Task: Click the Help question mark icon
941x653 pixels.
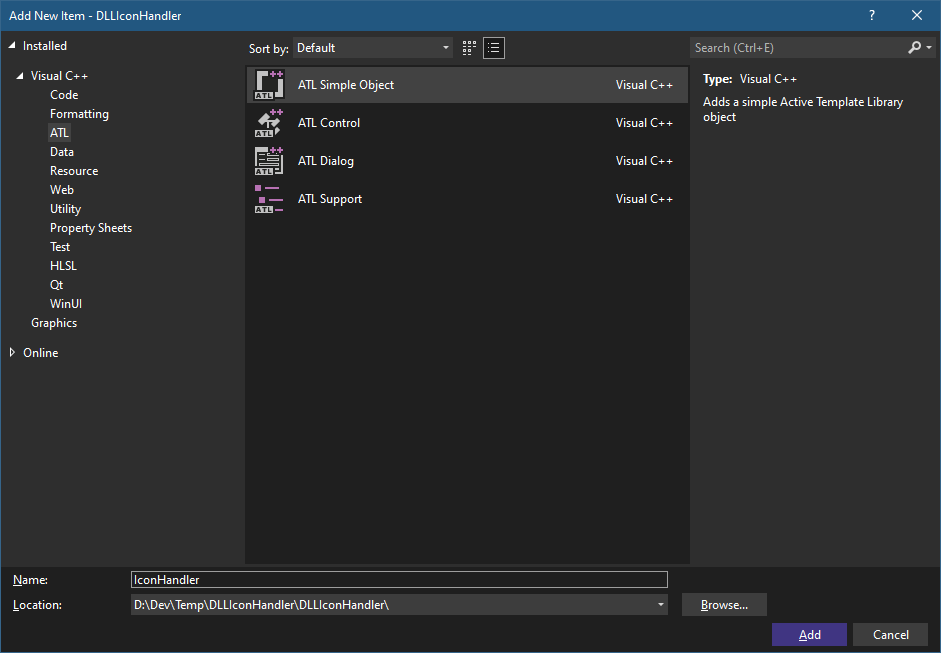Action: (872, 15)
